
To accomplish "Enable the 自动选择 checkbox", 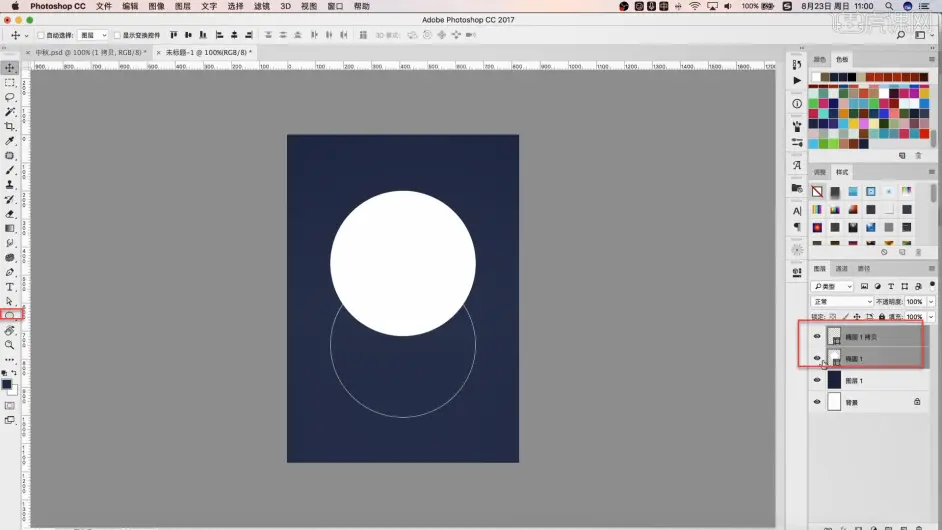I will pos(41,35).
